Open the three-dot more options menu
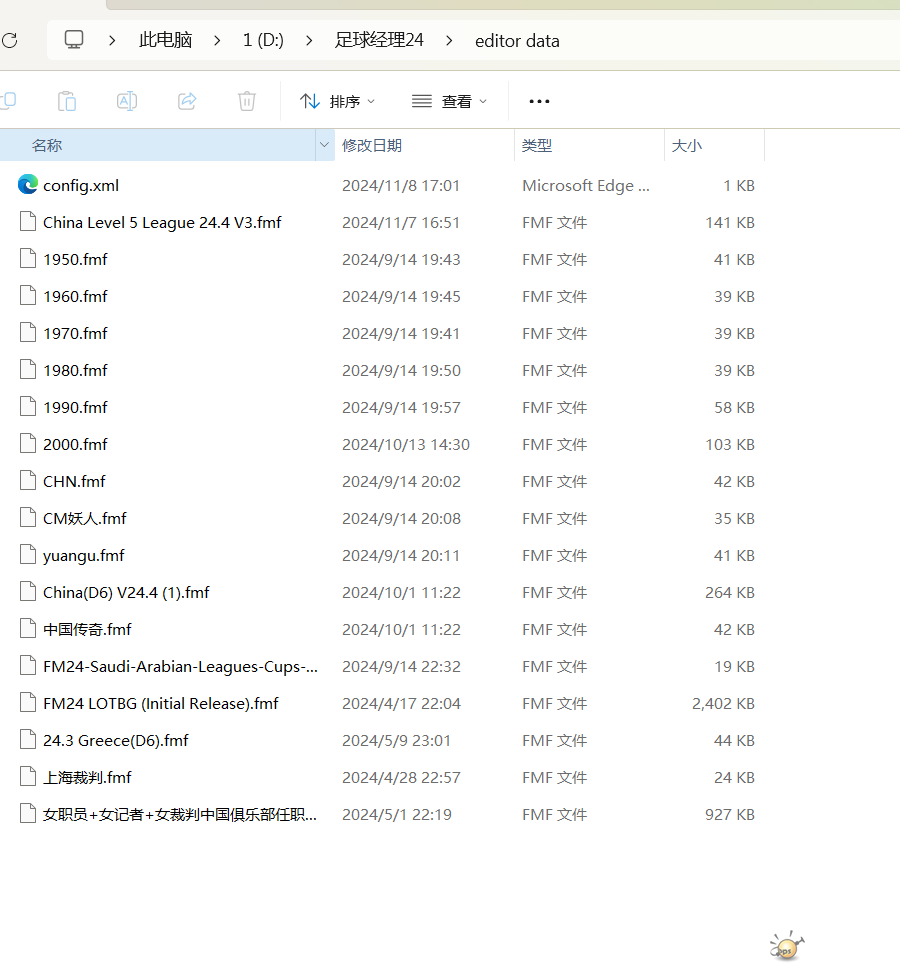 [539, 101]
